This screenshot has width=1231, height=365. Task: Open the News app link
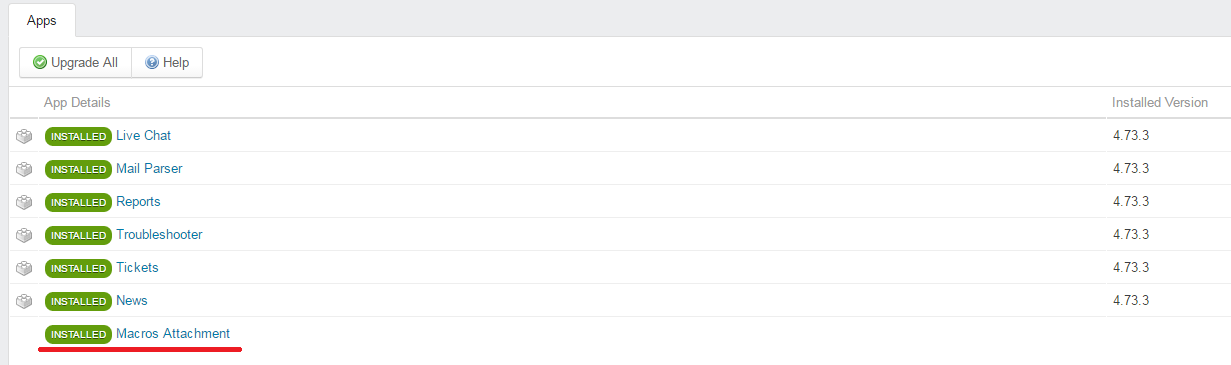pos(132,301)
